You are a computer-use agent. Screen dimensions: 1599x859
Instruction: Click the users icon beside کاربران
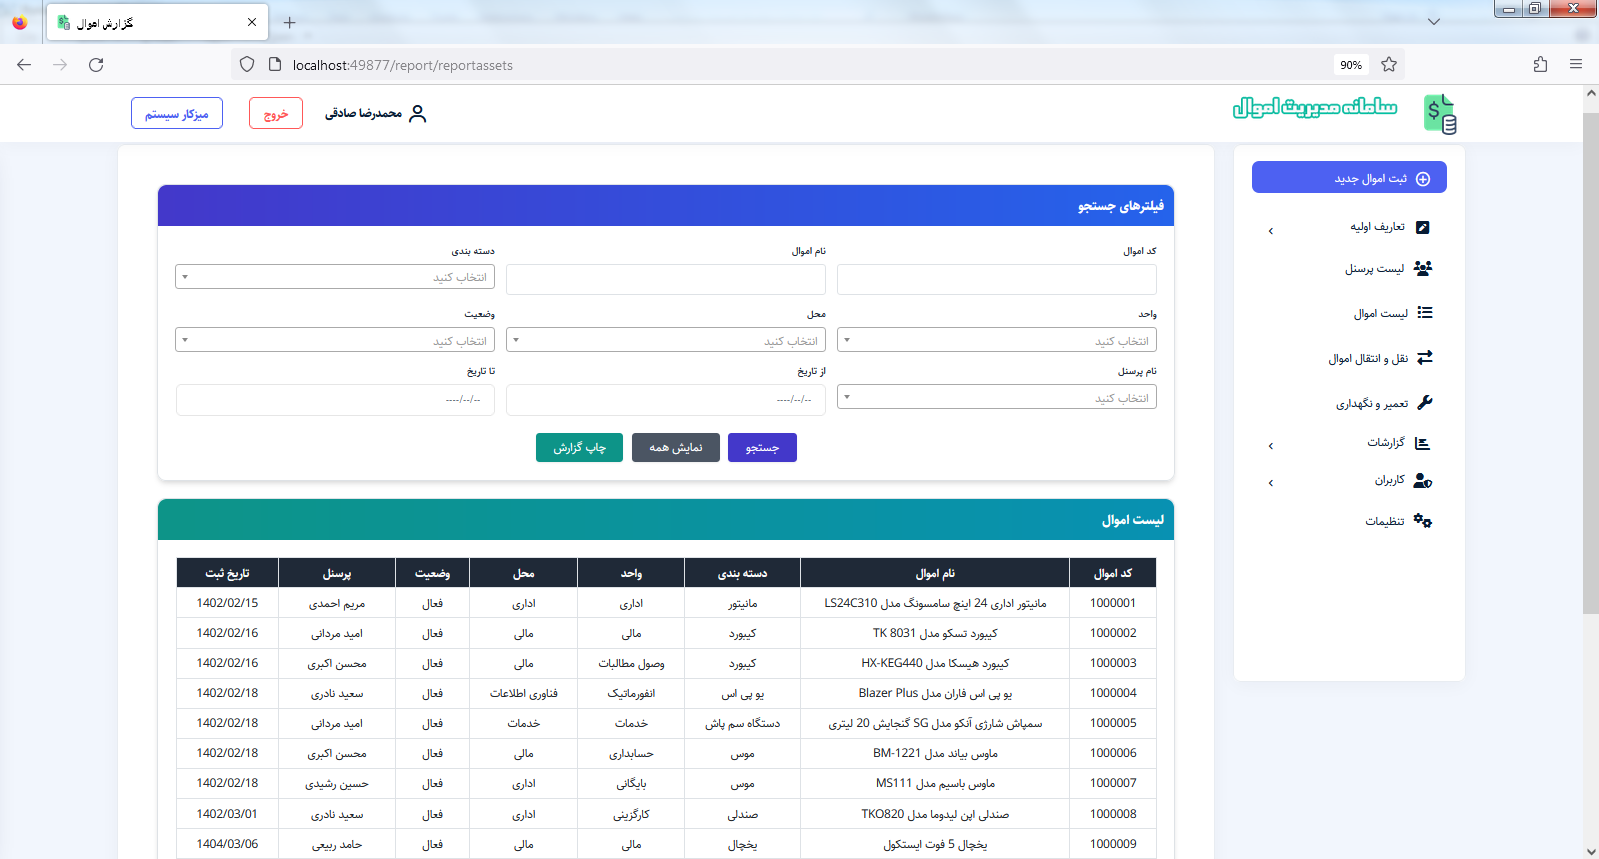1423,481
